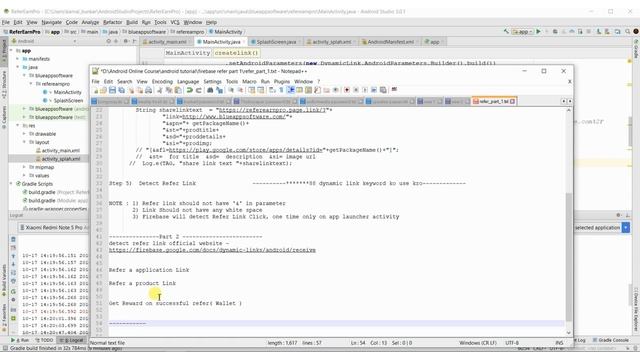
Task: Click the Save All icon in Notepad++
Action: pos(121,90)
